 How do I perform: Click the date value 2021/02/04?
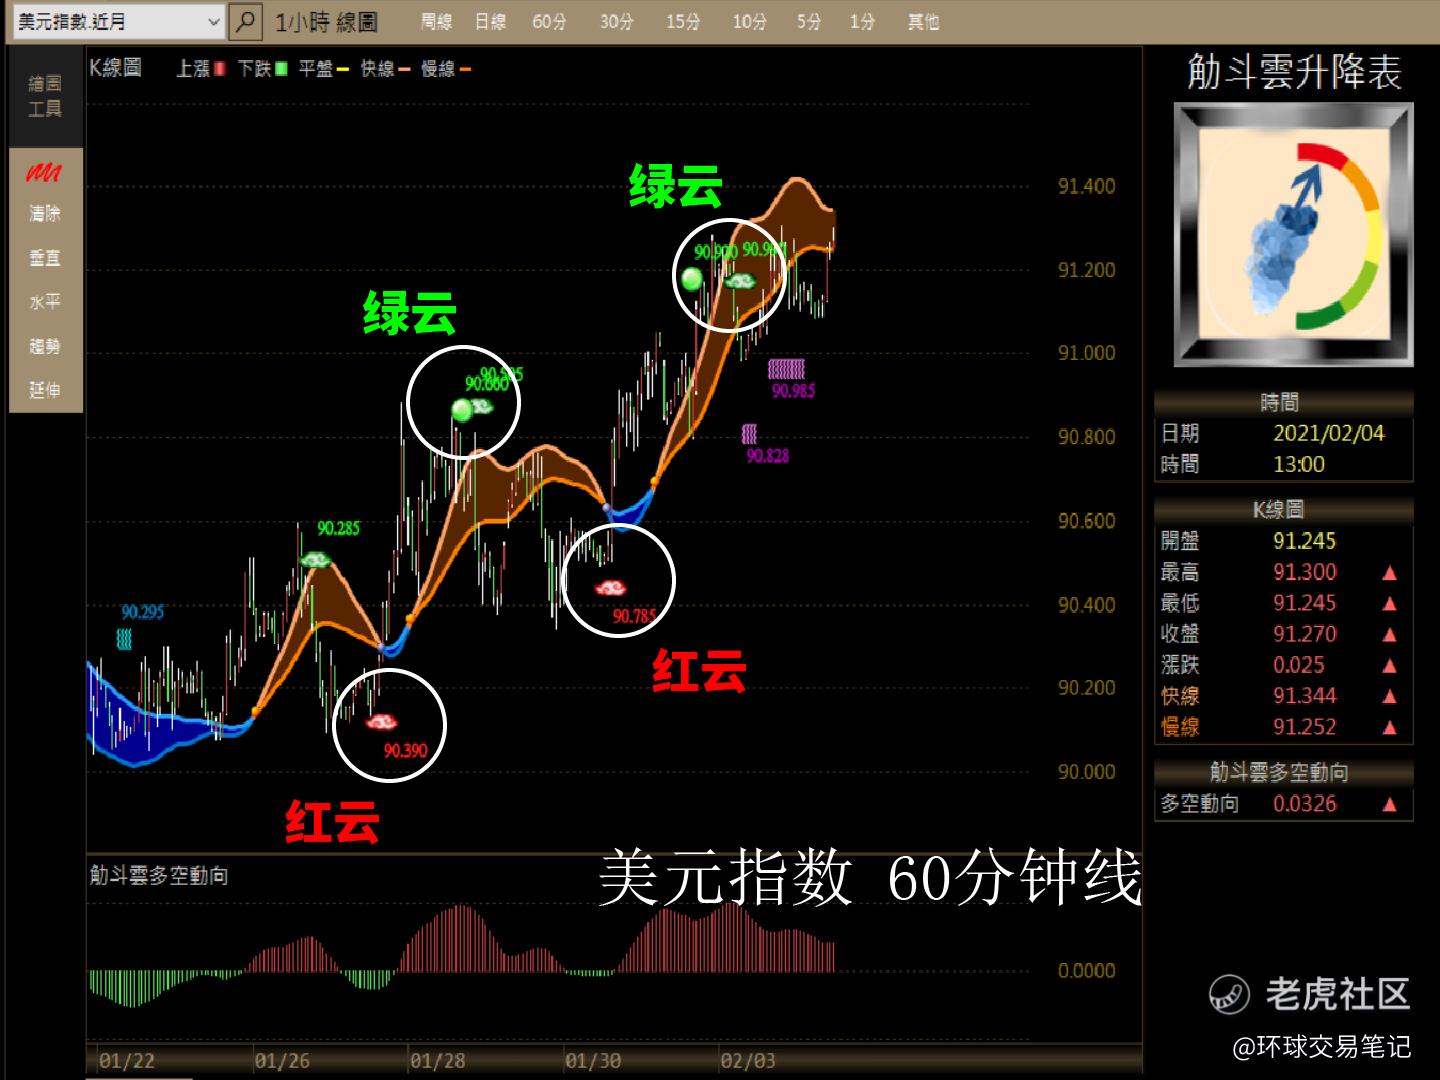pos(1328,433)
